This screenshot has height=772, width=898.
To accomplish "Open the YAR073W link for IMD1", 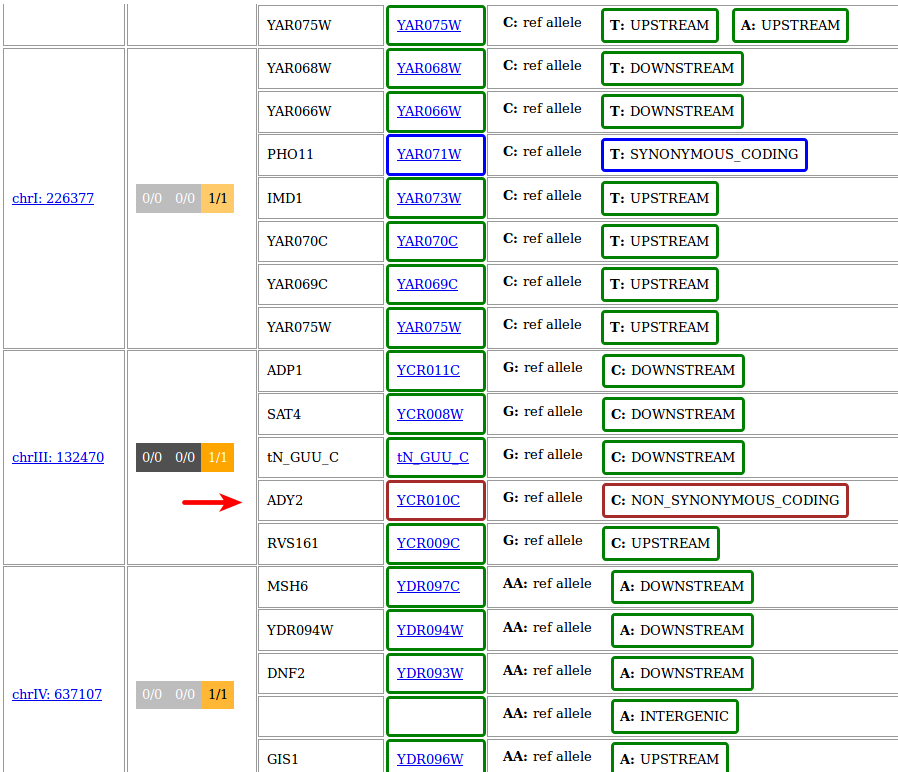I will pyautogui.click(x=429, y=198).
